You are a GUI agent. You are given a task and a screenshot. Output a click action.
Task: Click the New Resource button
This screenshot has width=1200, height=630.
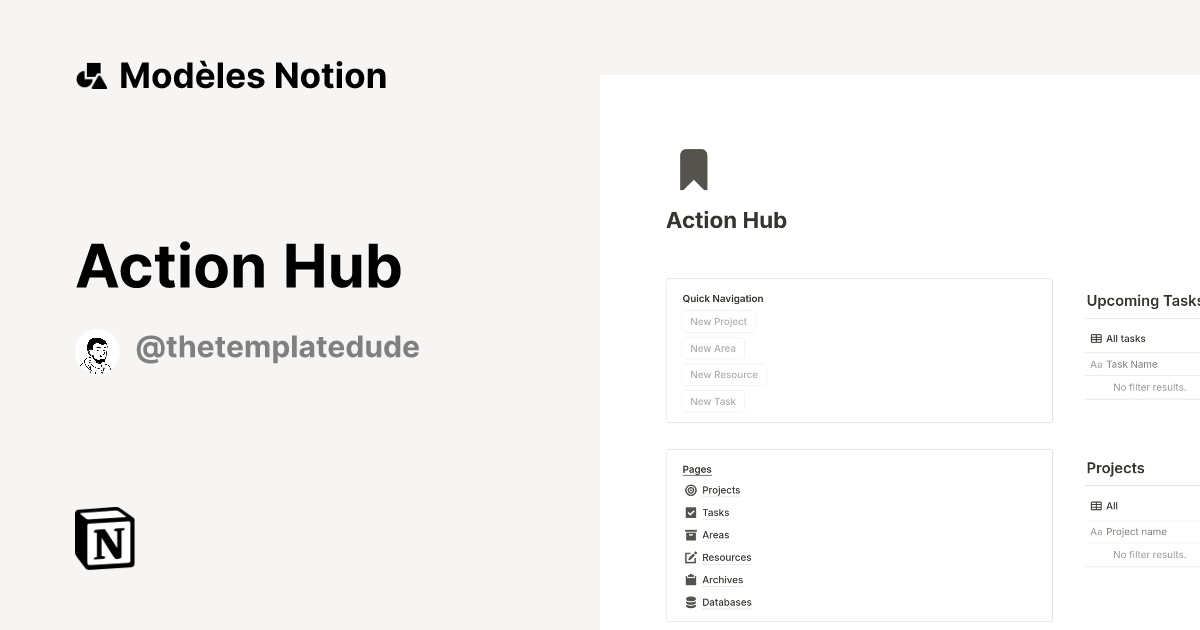[x=723, y=374]
